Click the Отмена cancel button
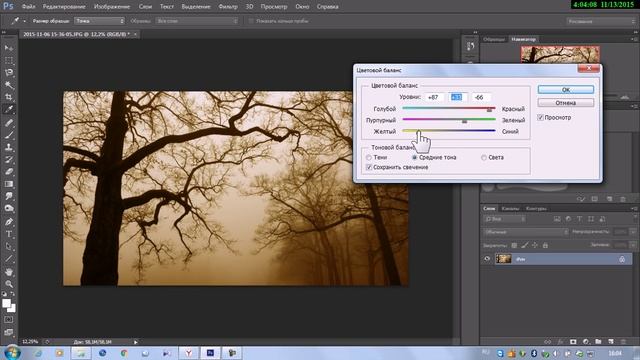Image resolution: width=640 pixels, height=360 pixels. (566, 103)
